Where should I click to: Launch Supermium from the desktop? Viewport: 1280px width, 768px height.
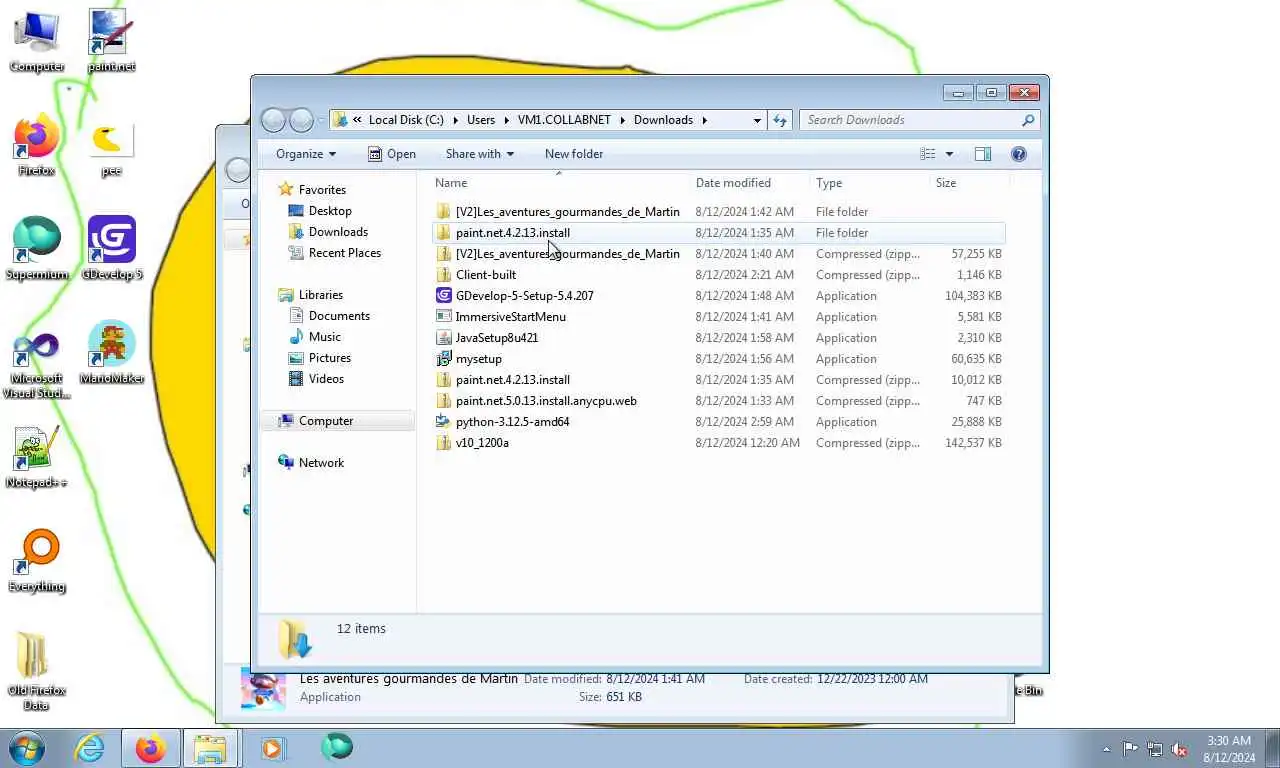[37, 249]
